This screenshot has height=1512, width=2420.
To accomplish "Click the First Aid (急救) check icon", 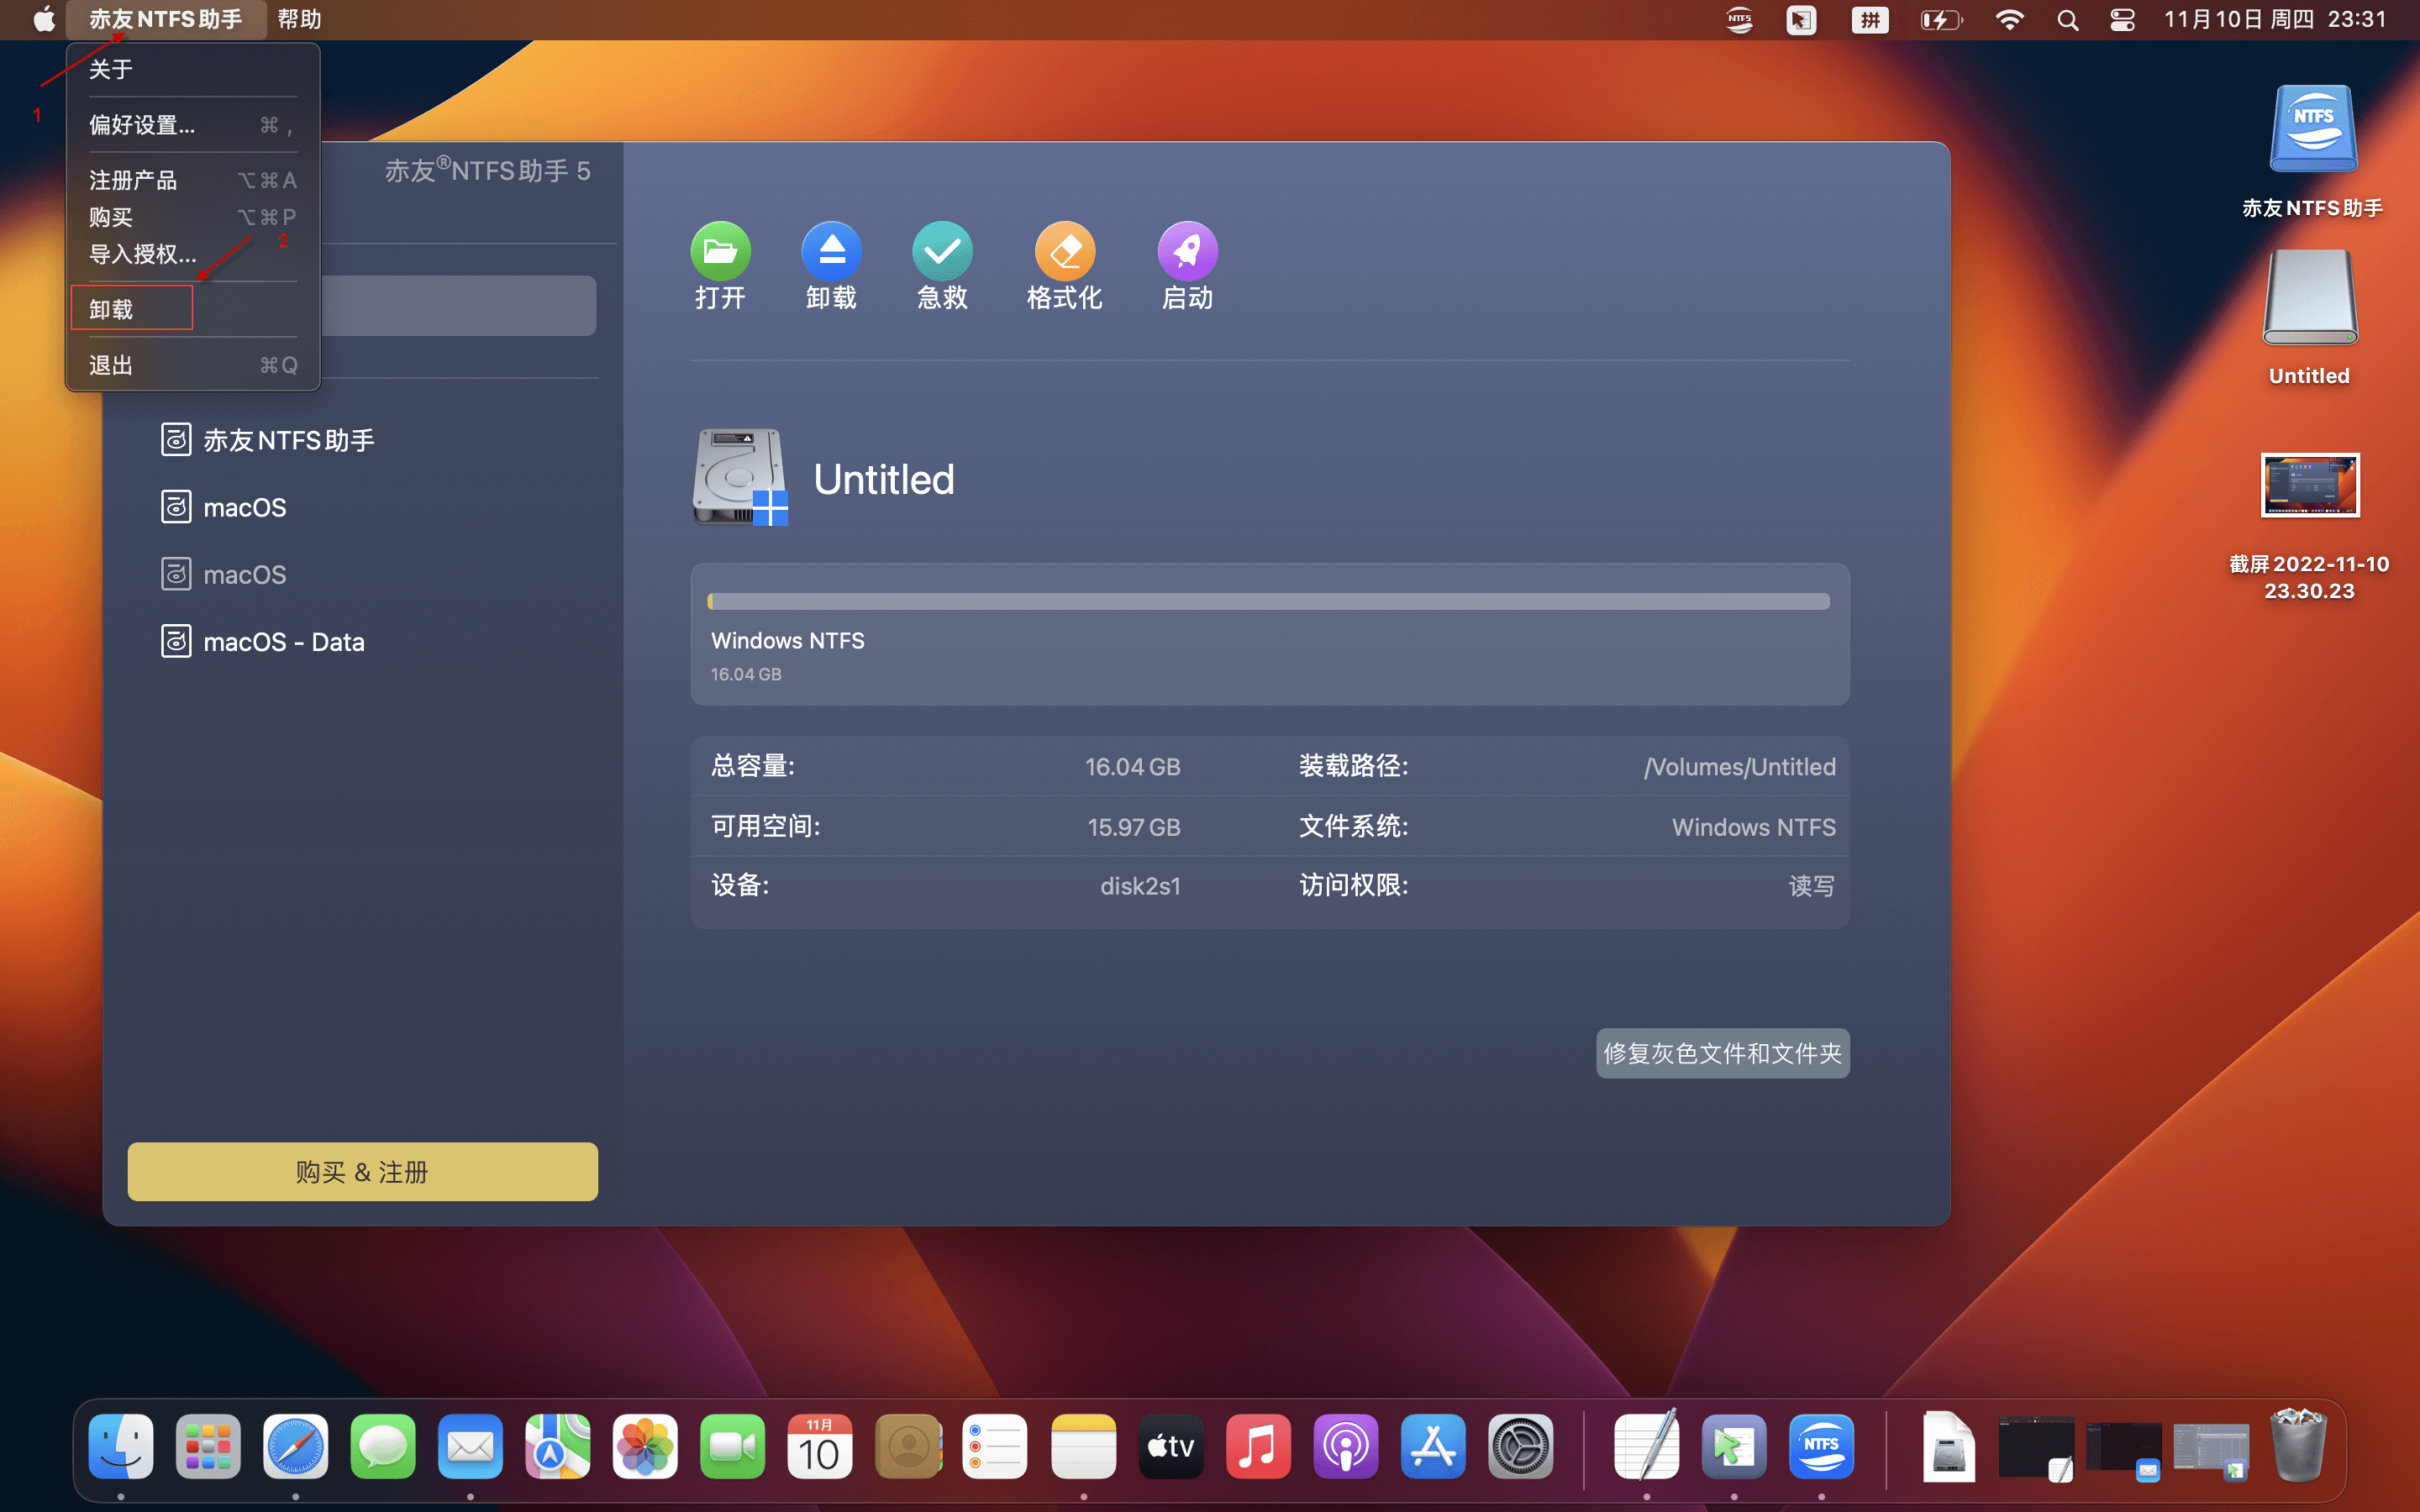I will pos(942,251).
